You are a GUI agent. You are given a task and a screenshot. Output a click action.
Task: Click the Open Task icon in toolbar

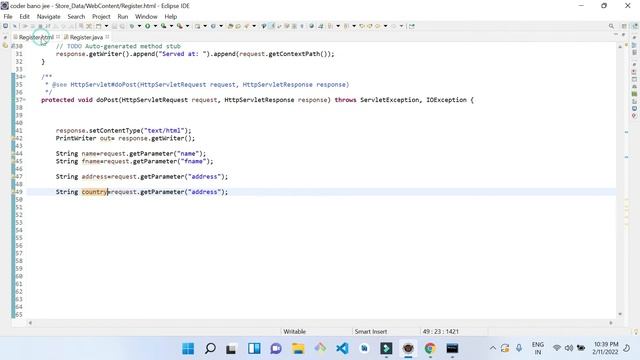point(238,26)
